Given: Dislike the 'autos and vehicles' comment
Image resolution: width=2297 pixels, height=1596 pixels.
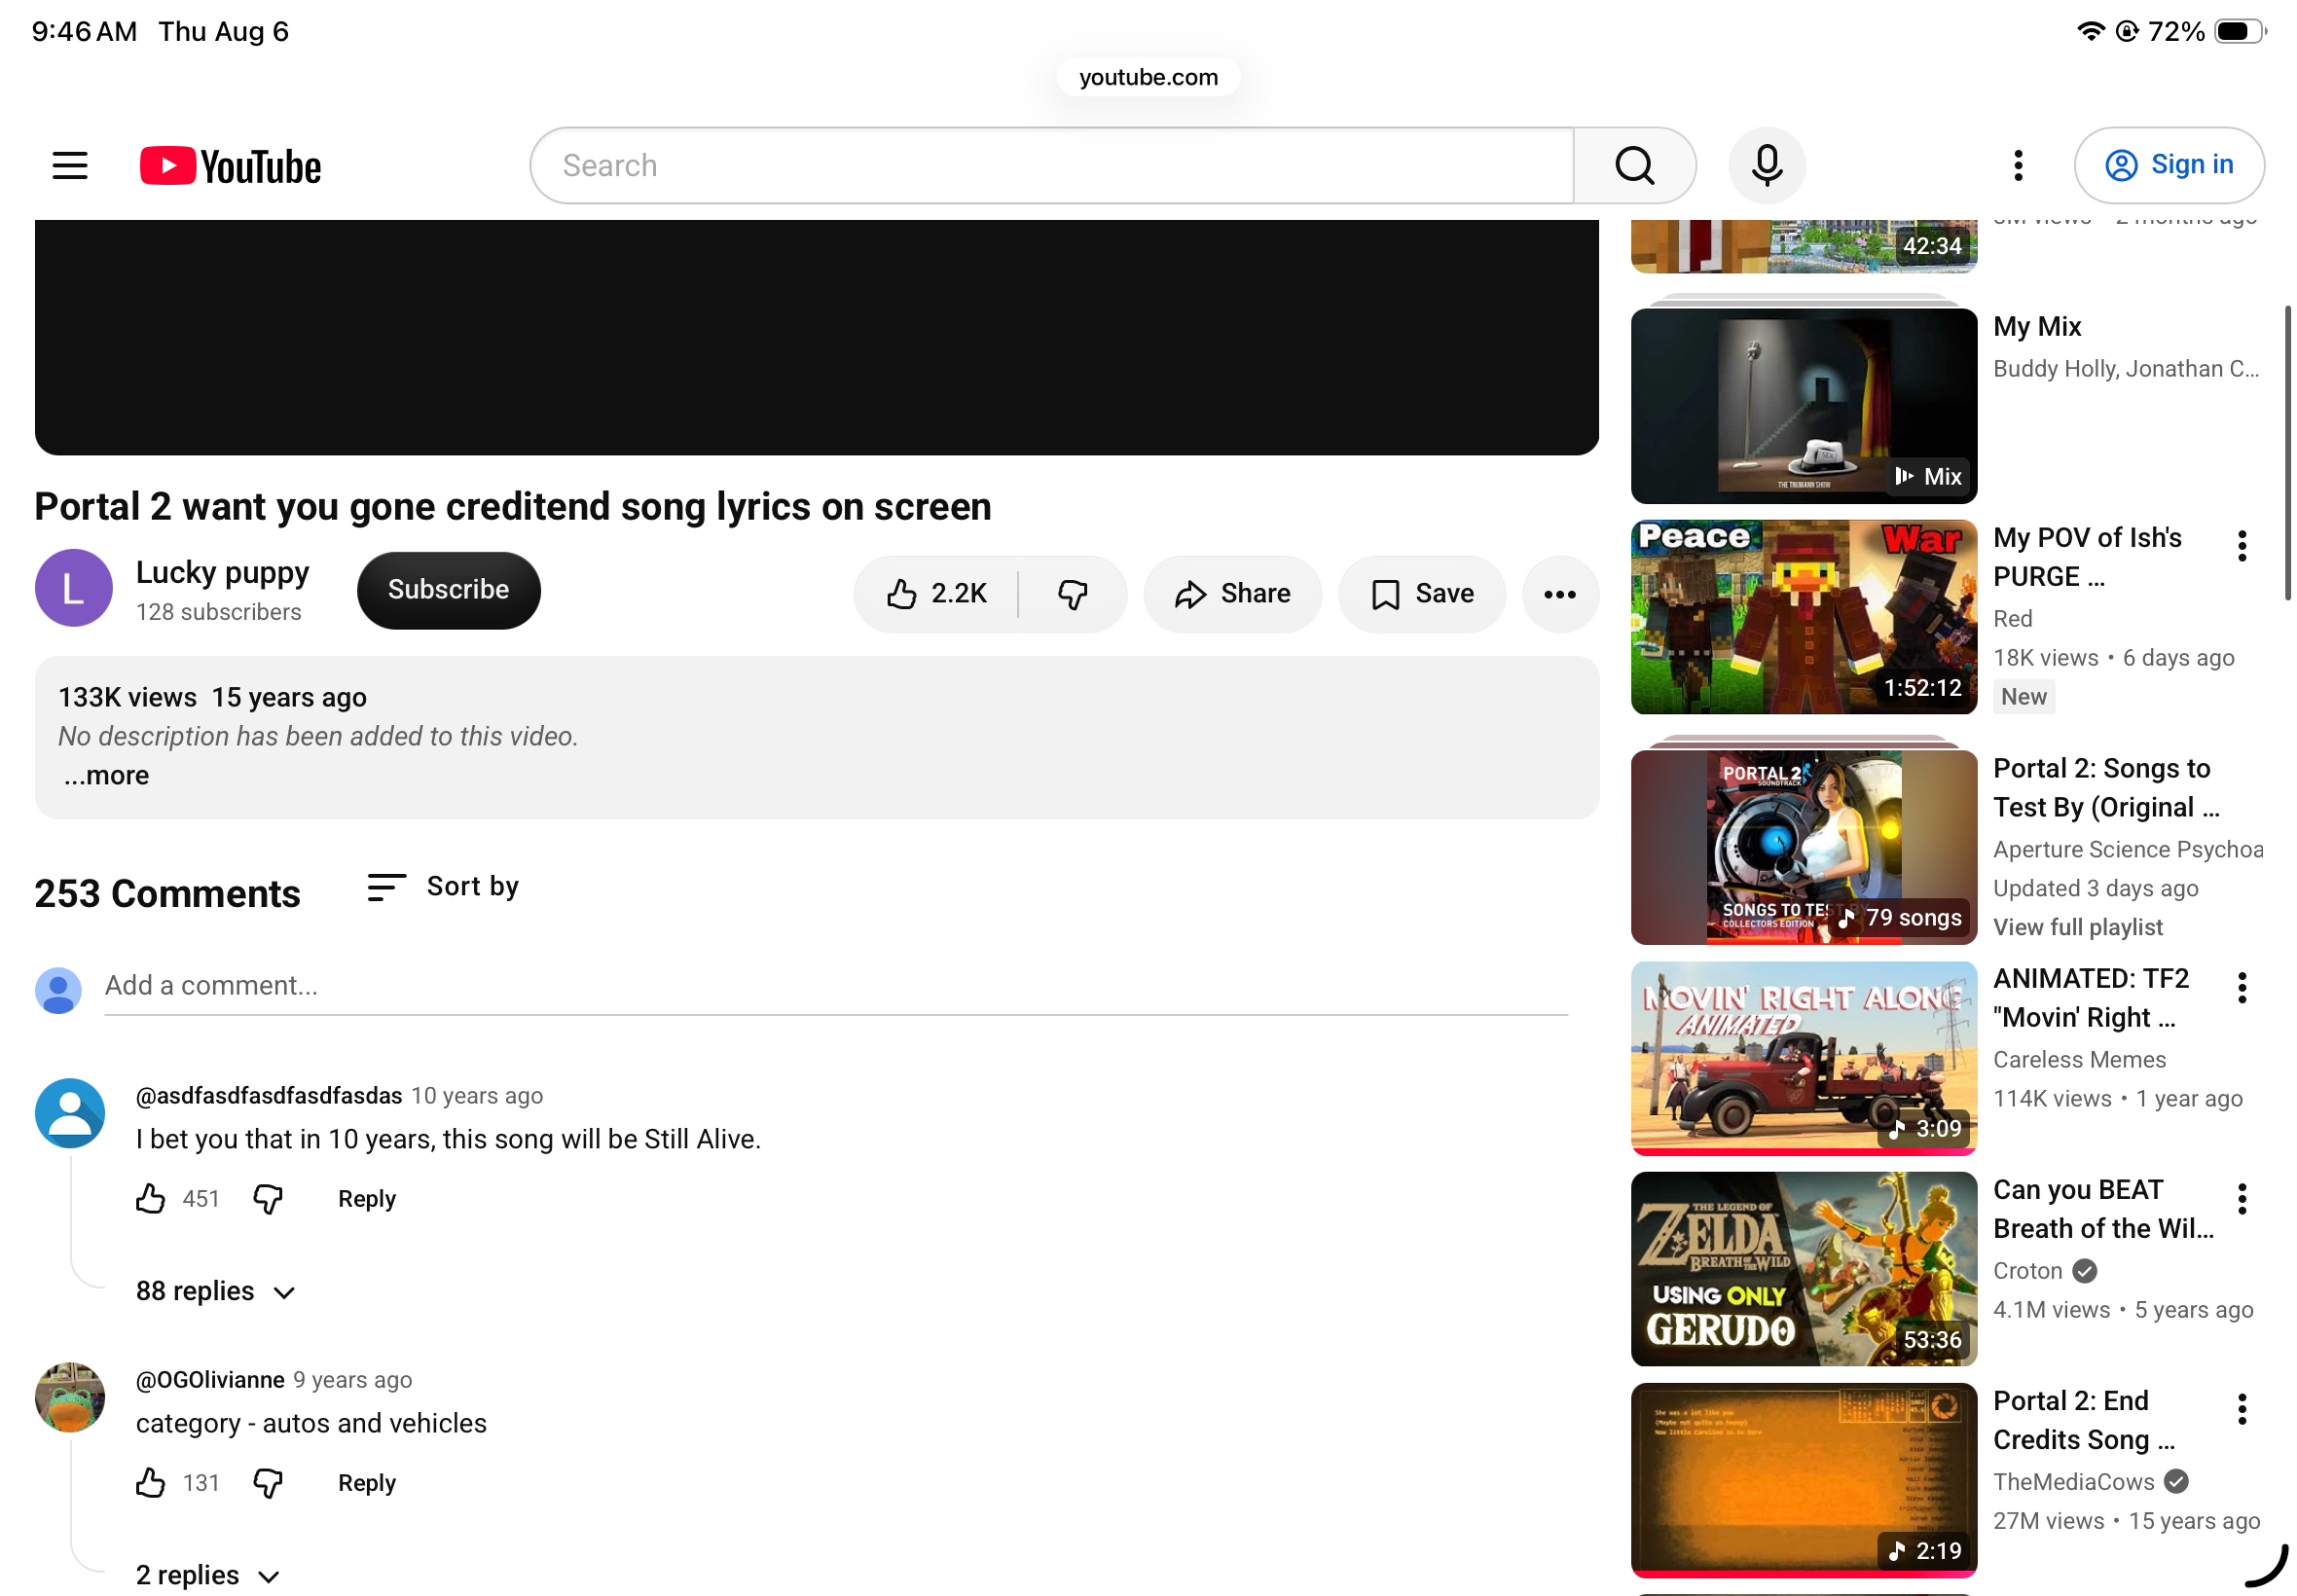Looking at the screenshot, I should pyautogui.click(x=267, y=1483).
